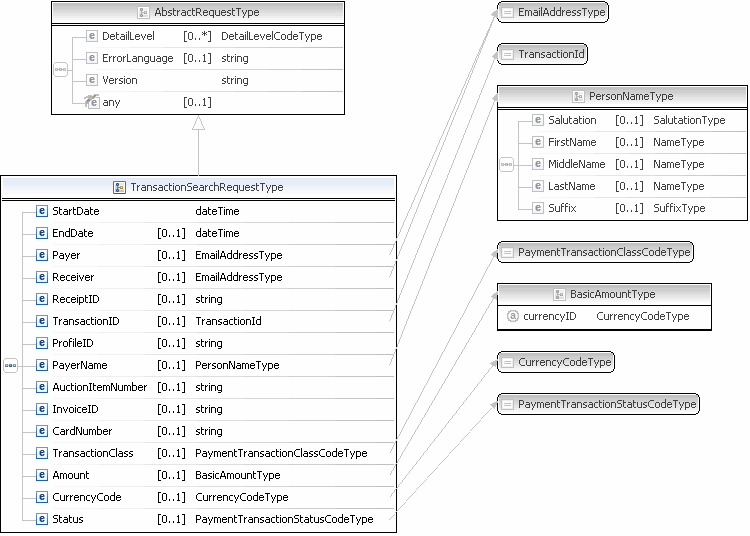
Task: Collapse the PersonNameType sequence connector
Action: [x=507, y=164]
